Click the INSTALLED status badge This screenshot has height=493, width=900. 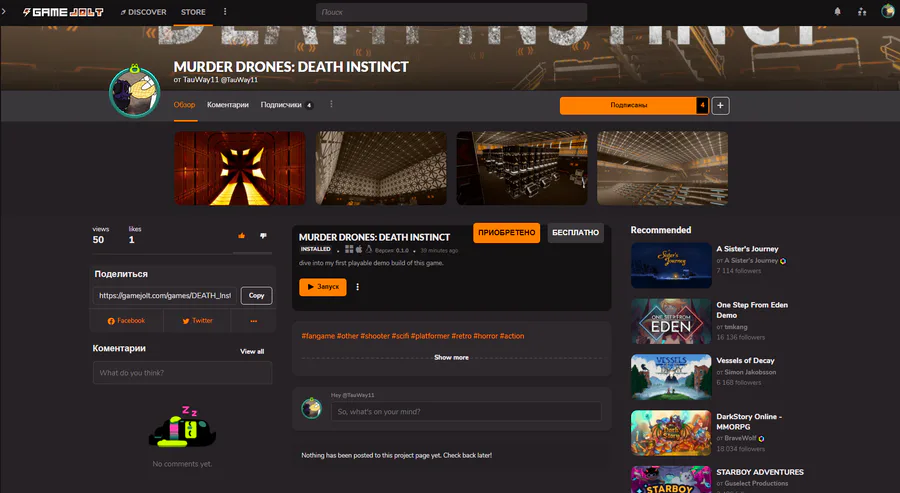pyautogui.click(x=316, y=249)
